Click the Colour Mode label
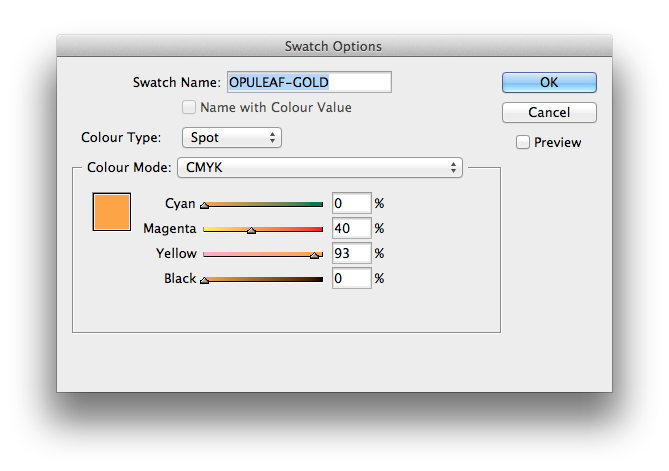Image resolution: width=669 pixels, height=471 pixels. (x=128, y=168)
